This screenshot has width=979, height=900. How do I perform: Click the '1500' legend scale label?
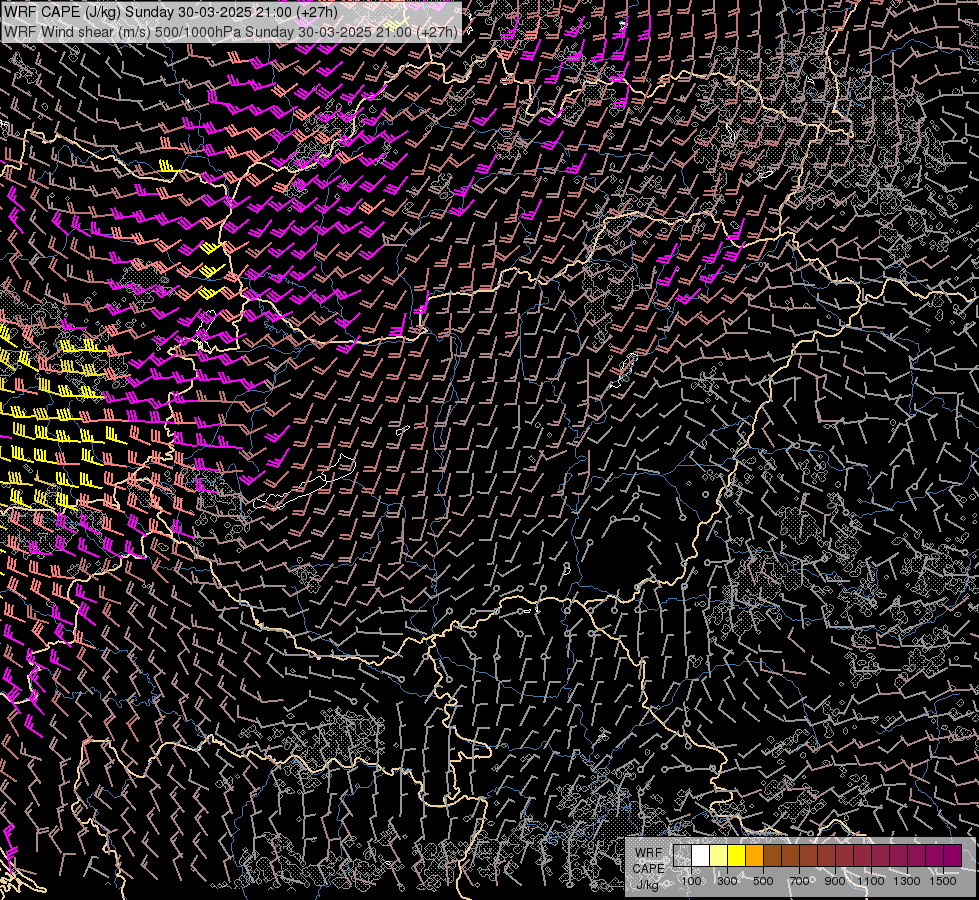click(943, 881)
